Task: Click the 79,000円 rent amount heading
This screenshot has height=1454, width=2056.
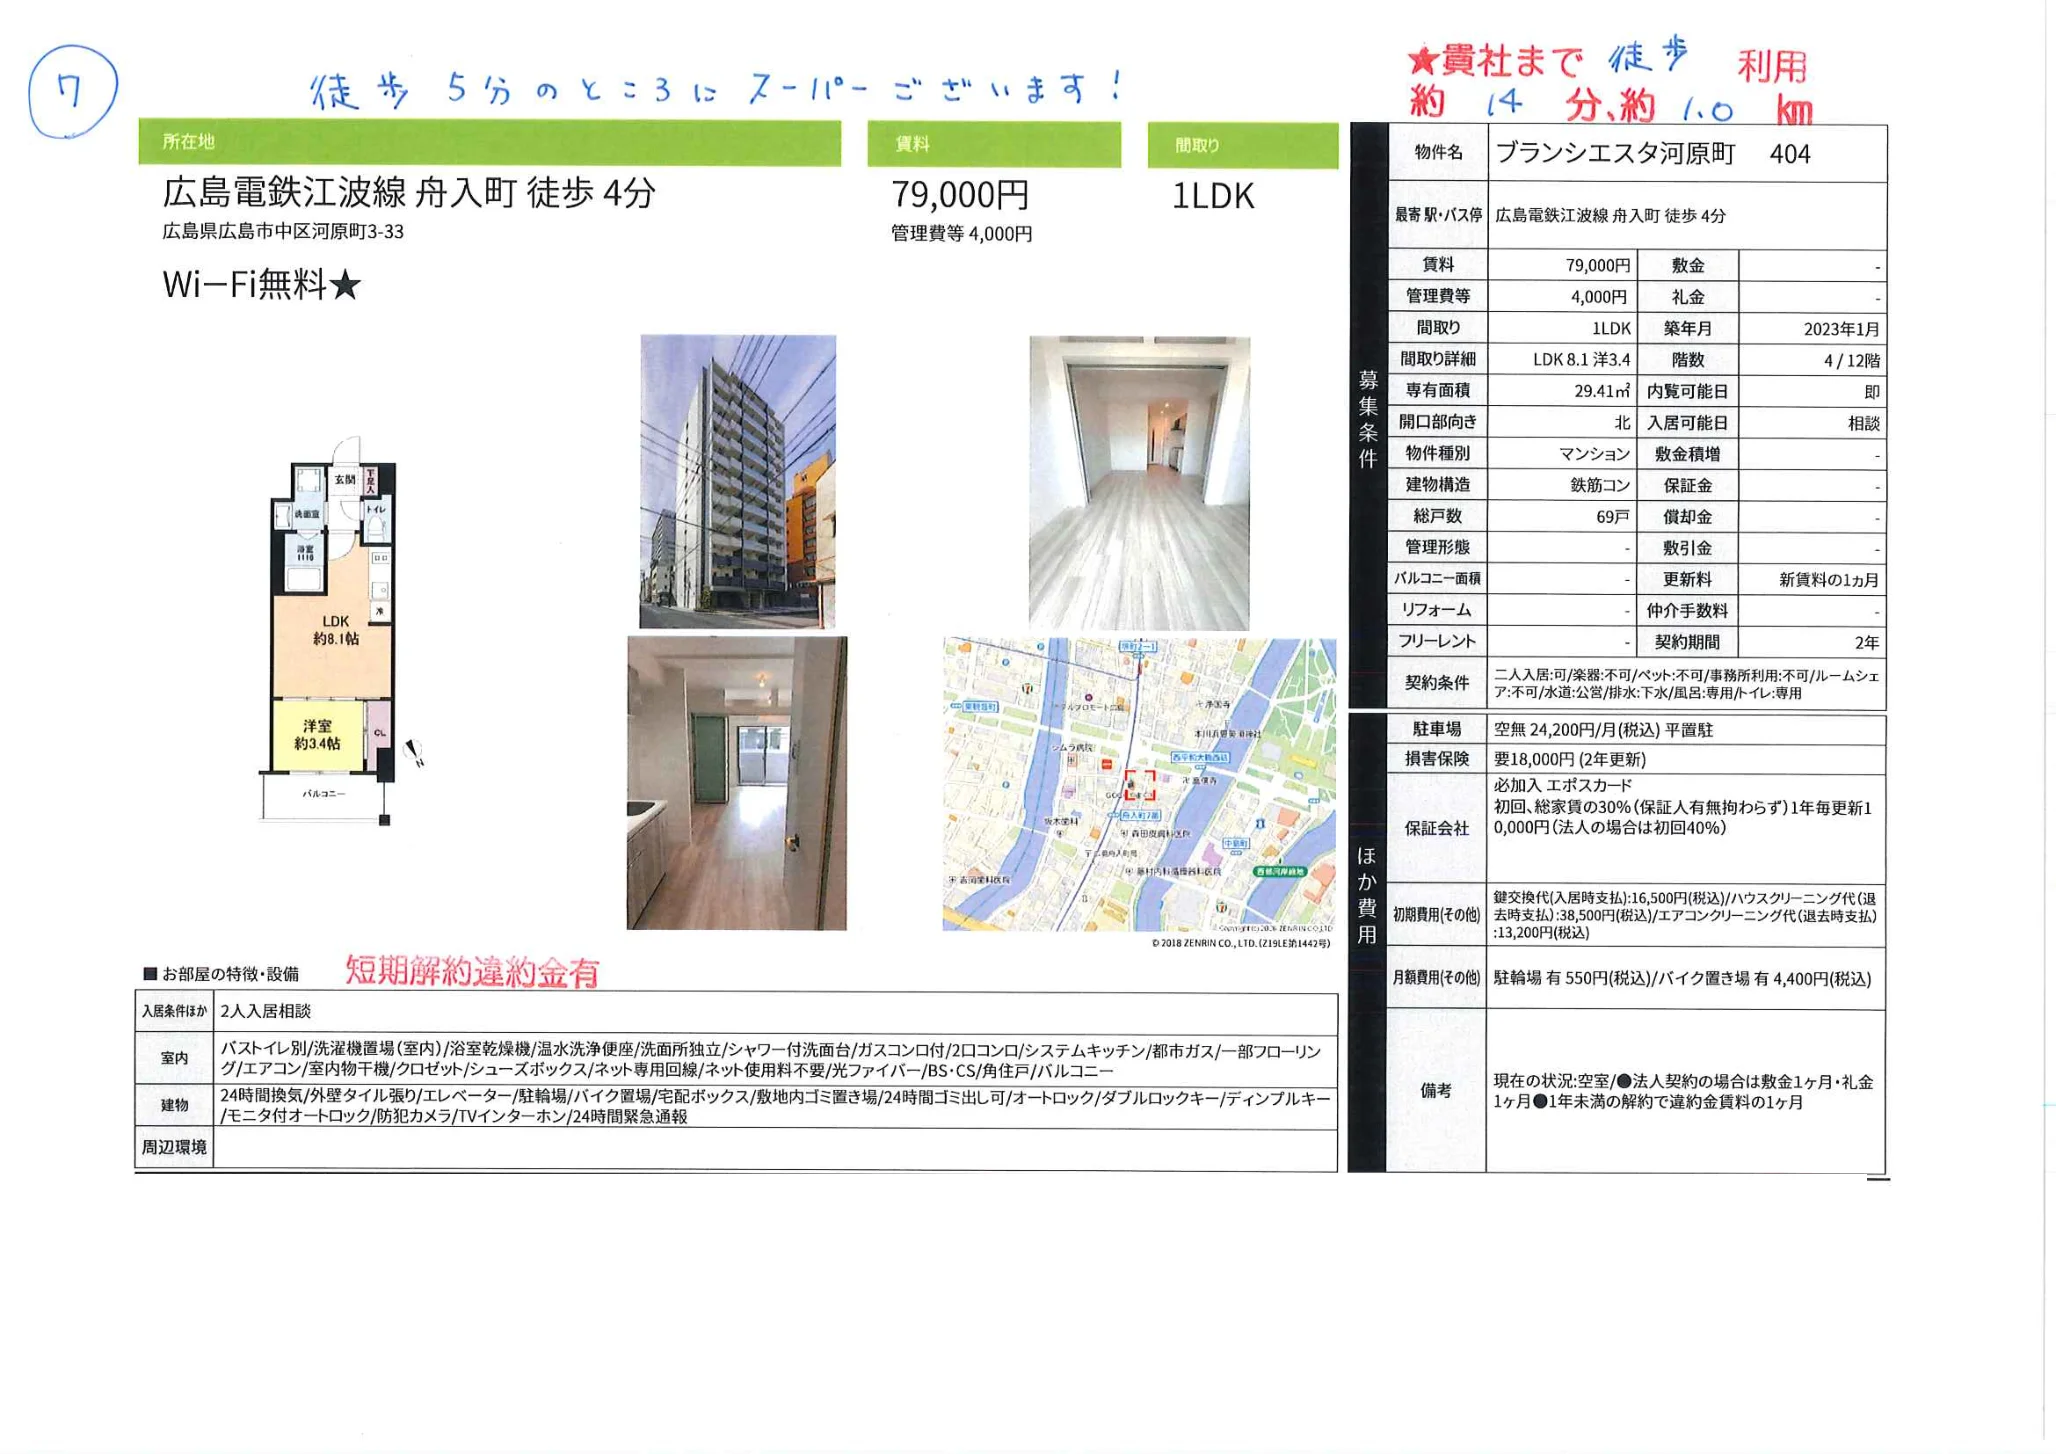Action: click(x=960, y=194)
